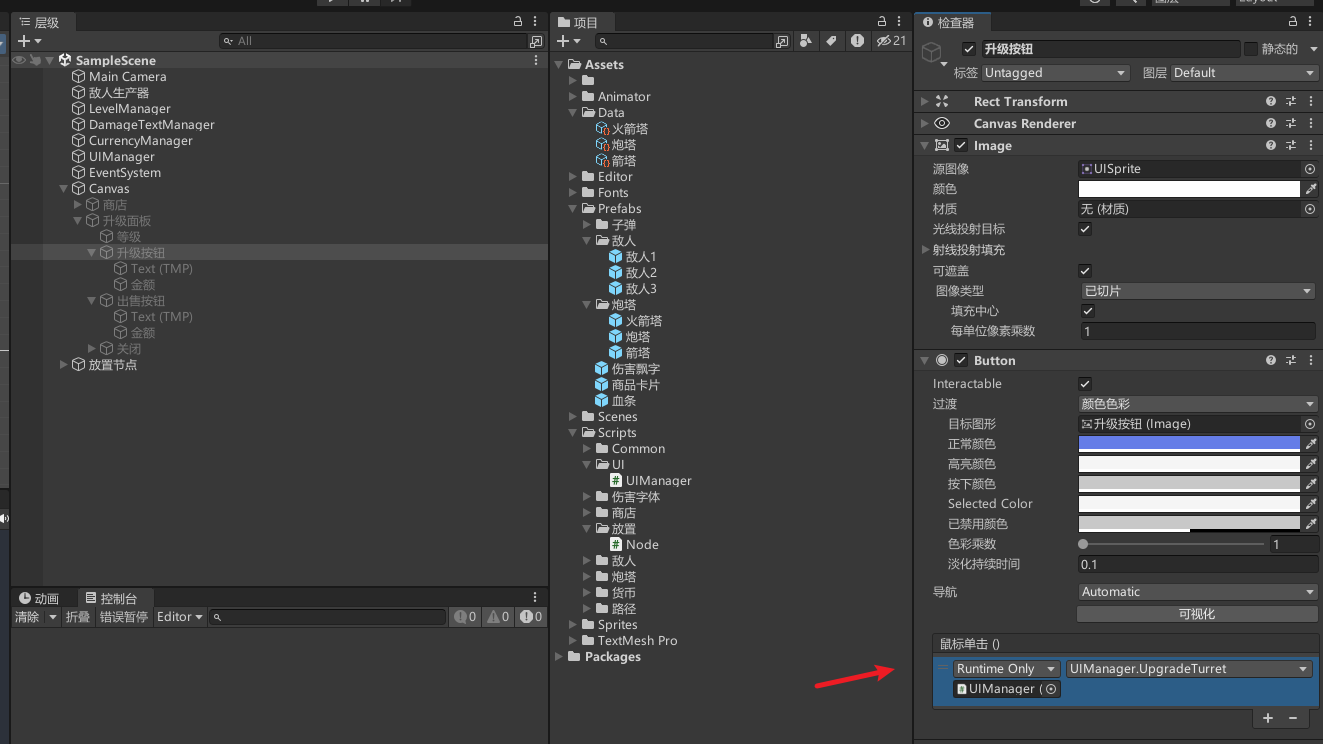The width and height of the screenshot is (1323, 744).
Task: Toggle SampleScene visibility eye icon
Action: (x=19, y=60)
